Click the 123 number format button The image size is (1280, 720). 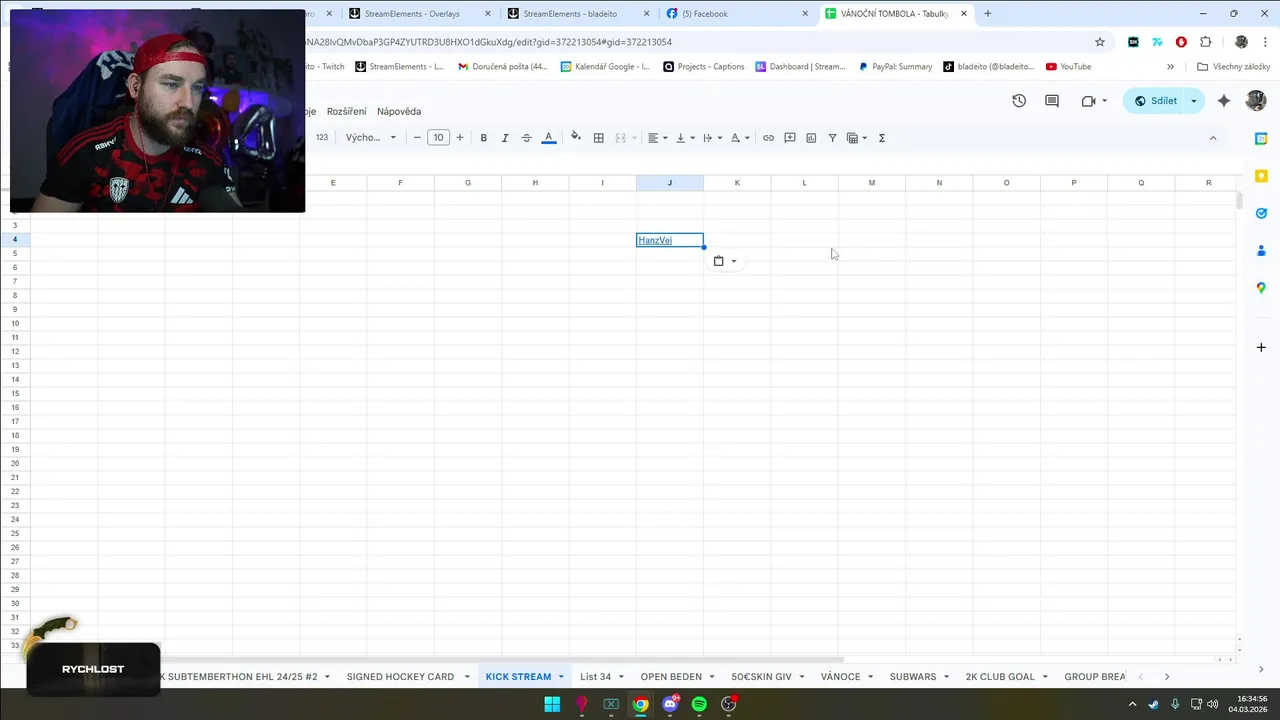[x=322, y=138]
